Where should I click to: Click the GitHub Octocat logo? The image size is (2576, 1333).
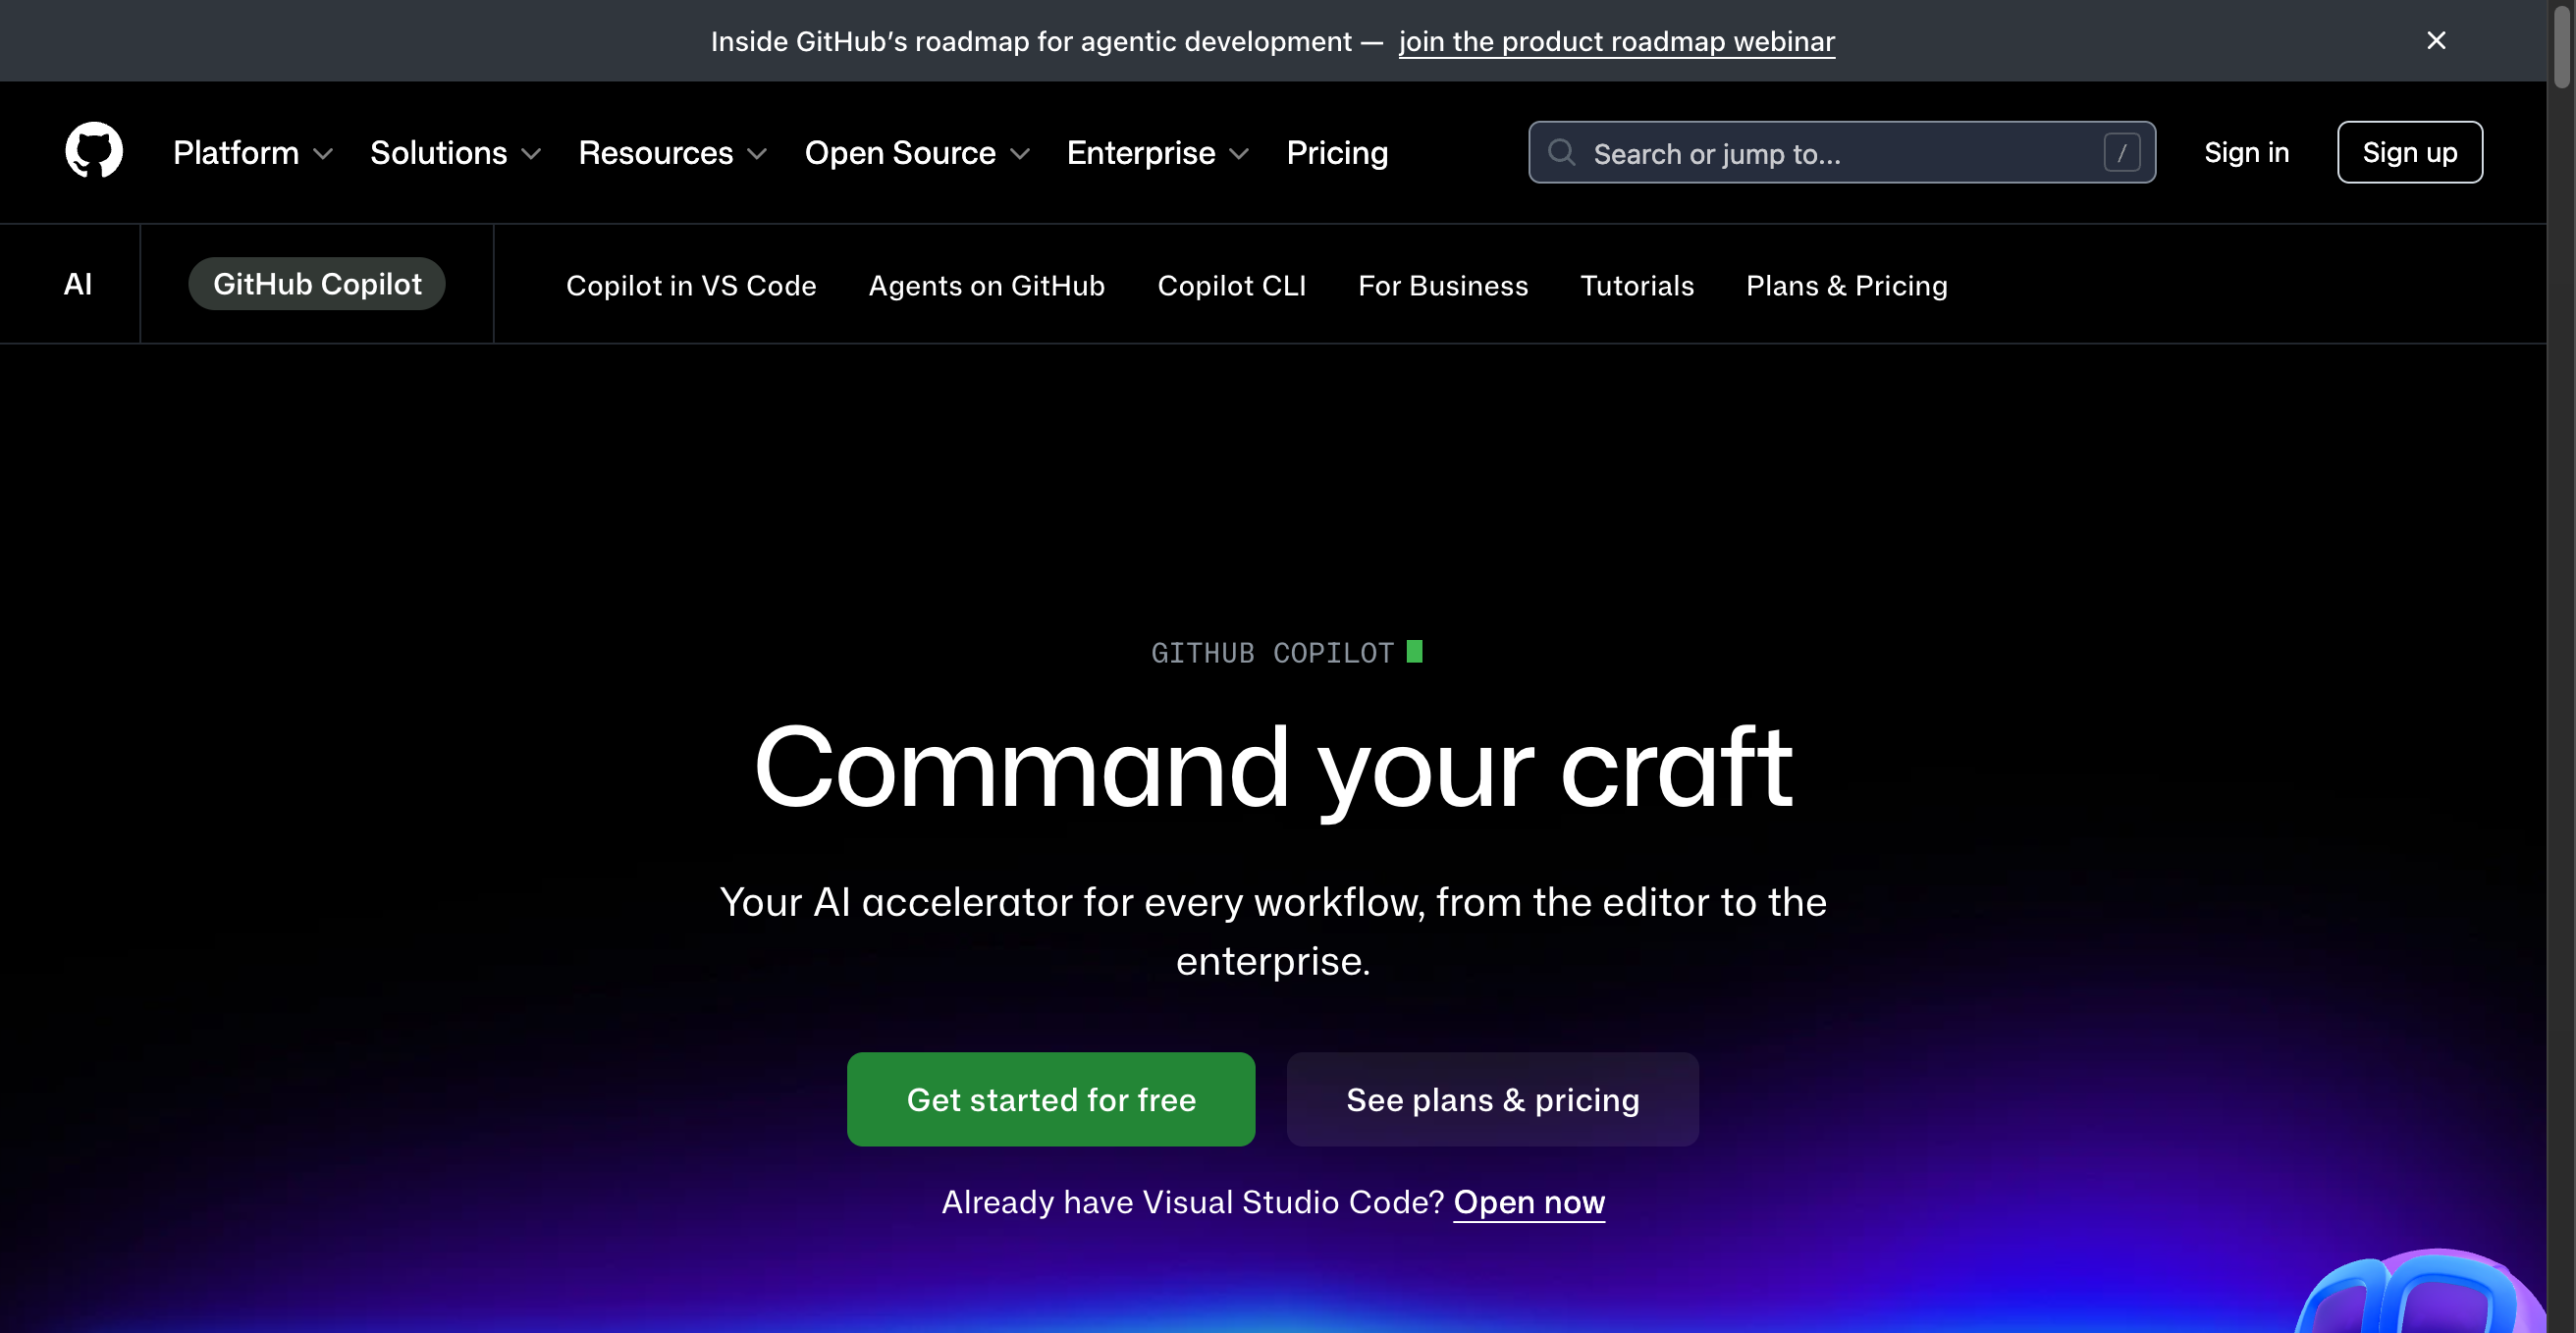[94, 151]
